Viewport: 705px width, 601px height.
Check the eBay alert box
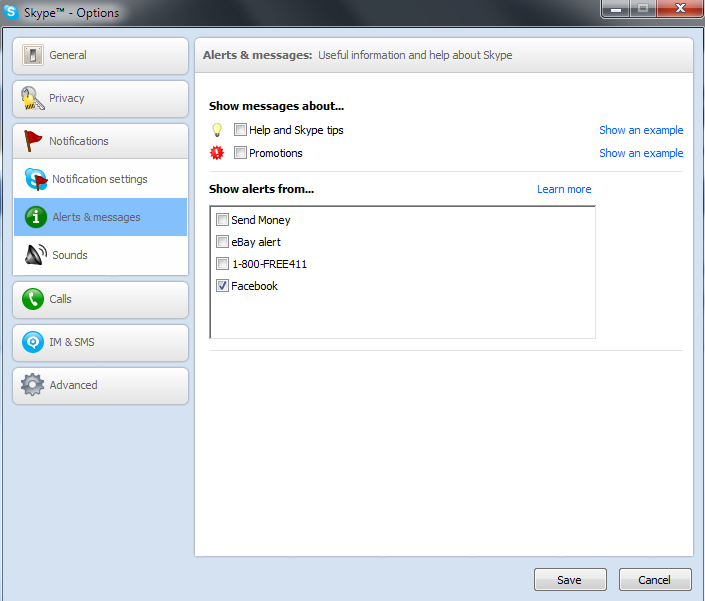point(222,241)
